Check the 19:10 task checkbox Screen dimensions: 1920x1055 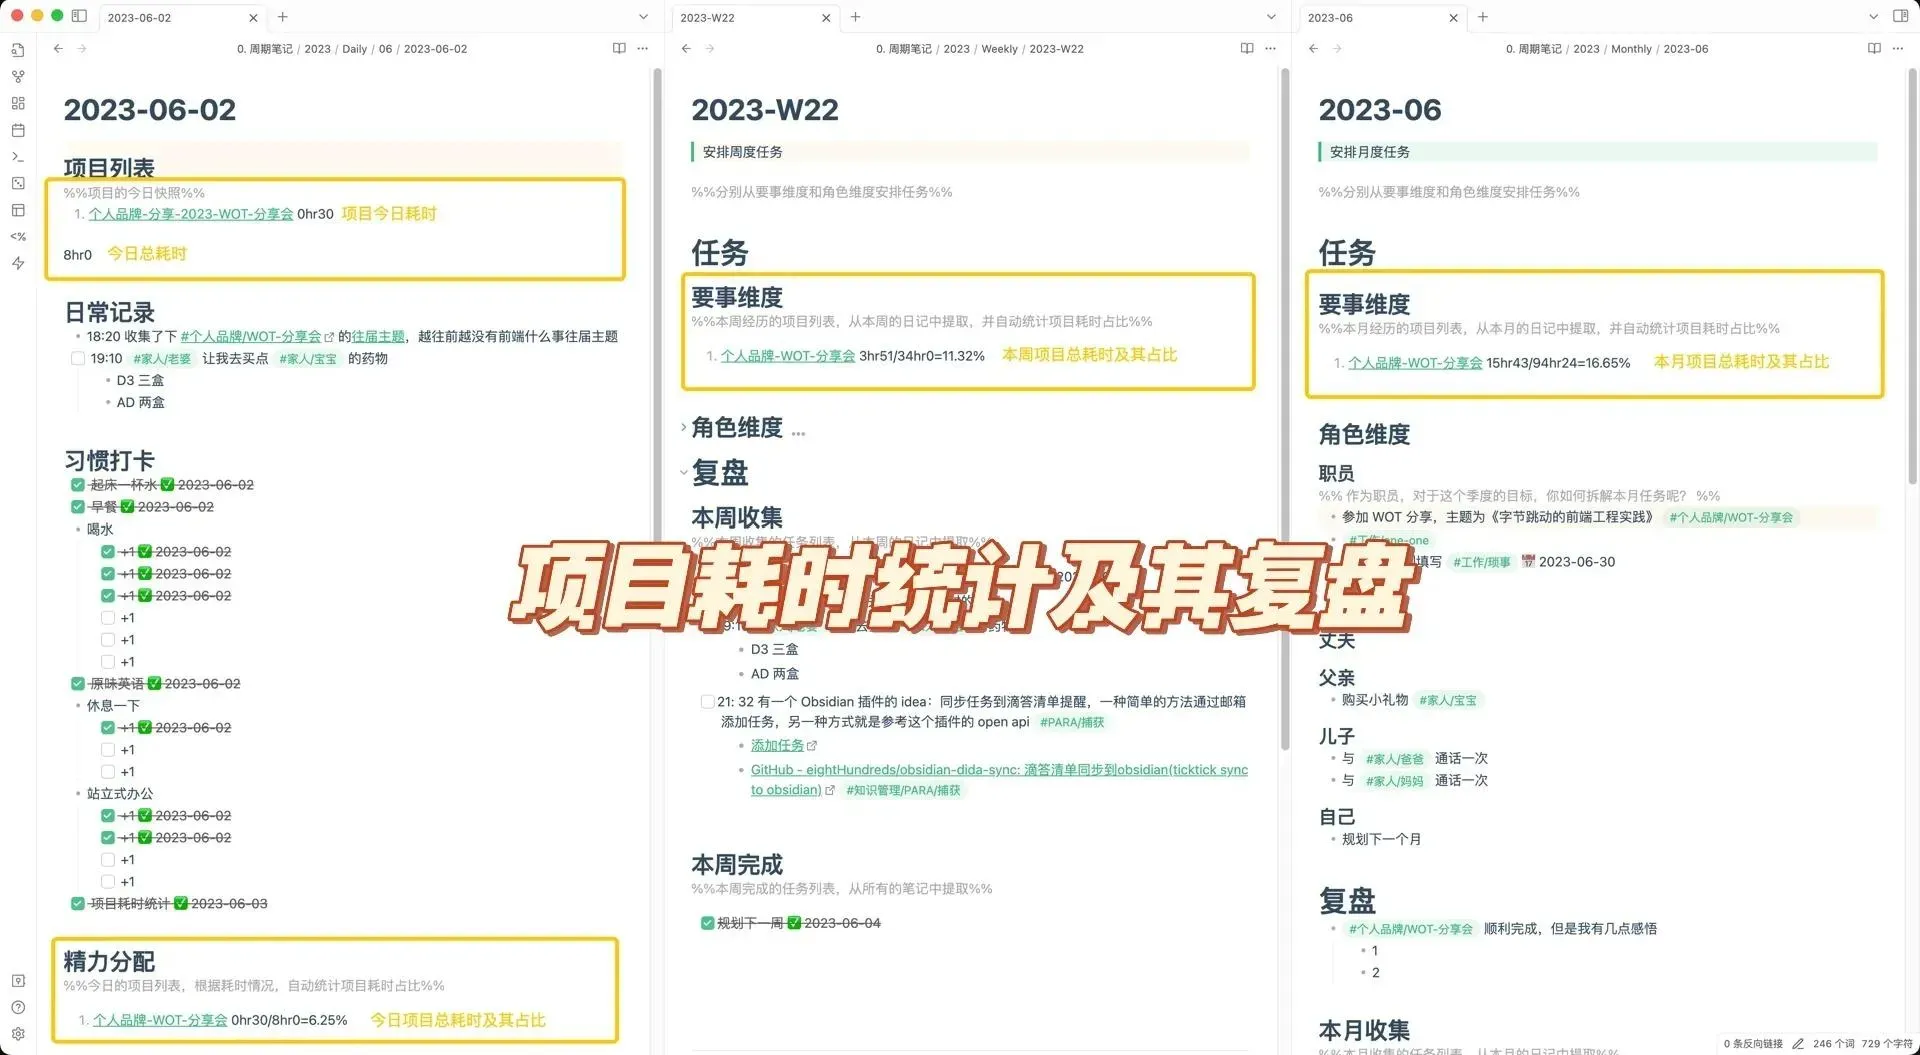(x=78, y=359)
